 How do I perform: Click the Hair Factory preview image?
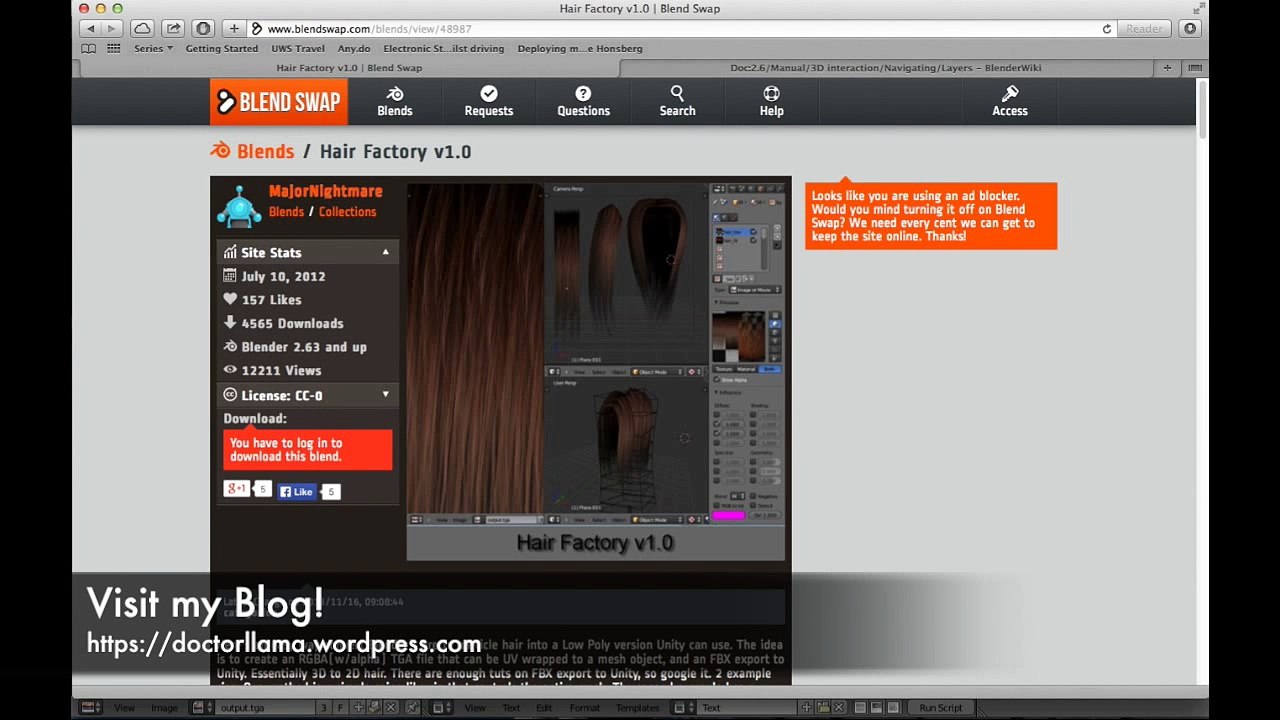596,371
